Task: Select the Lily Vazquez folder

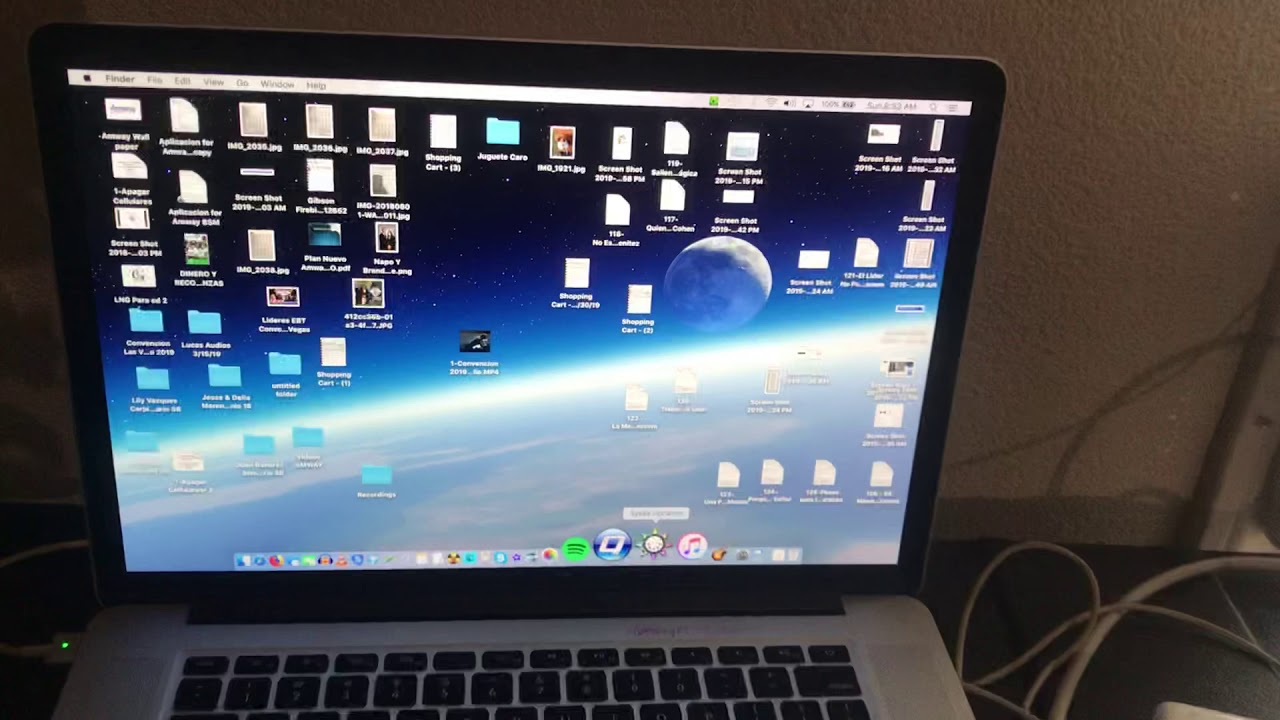Action: tap(154, 389)
